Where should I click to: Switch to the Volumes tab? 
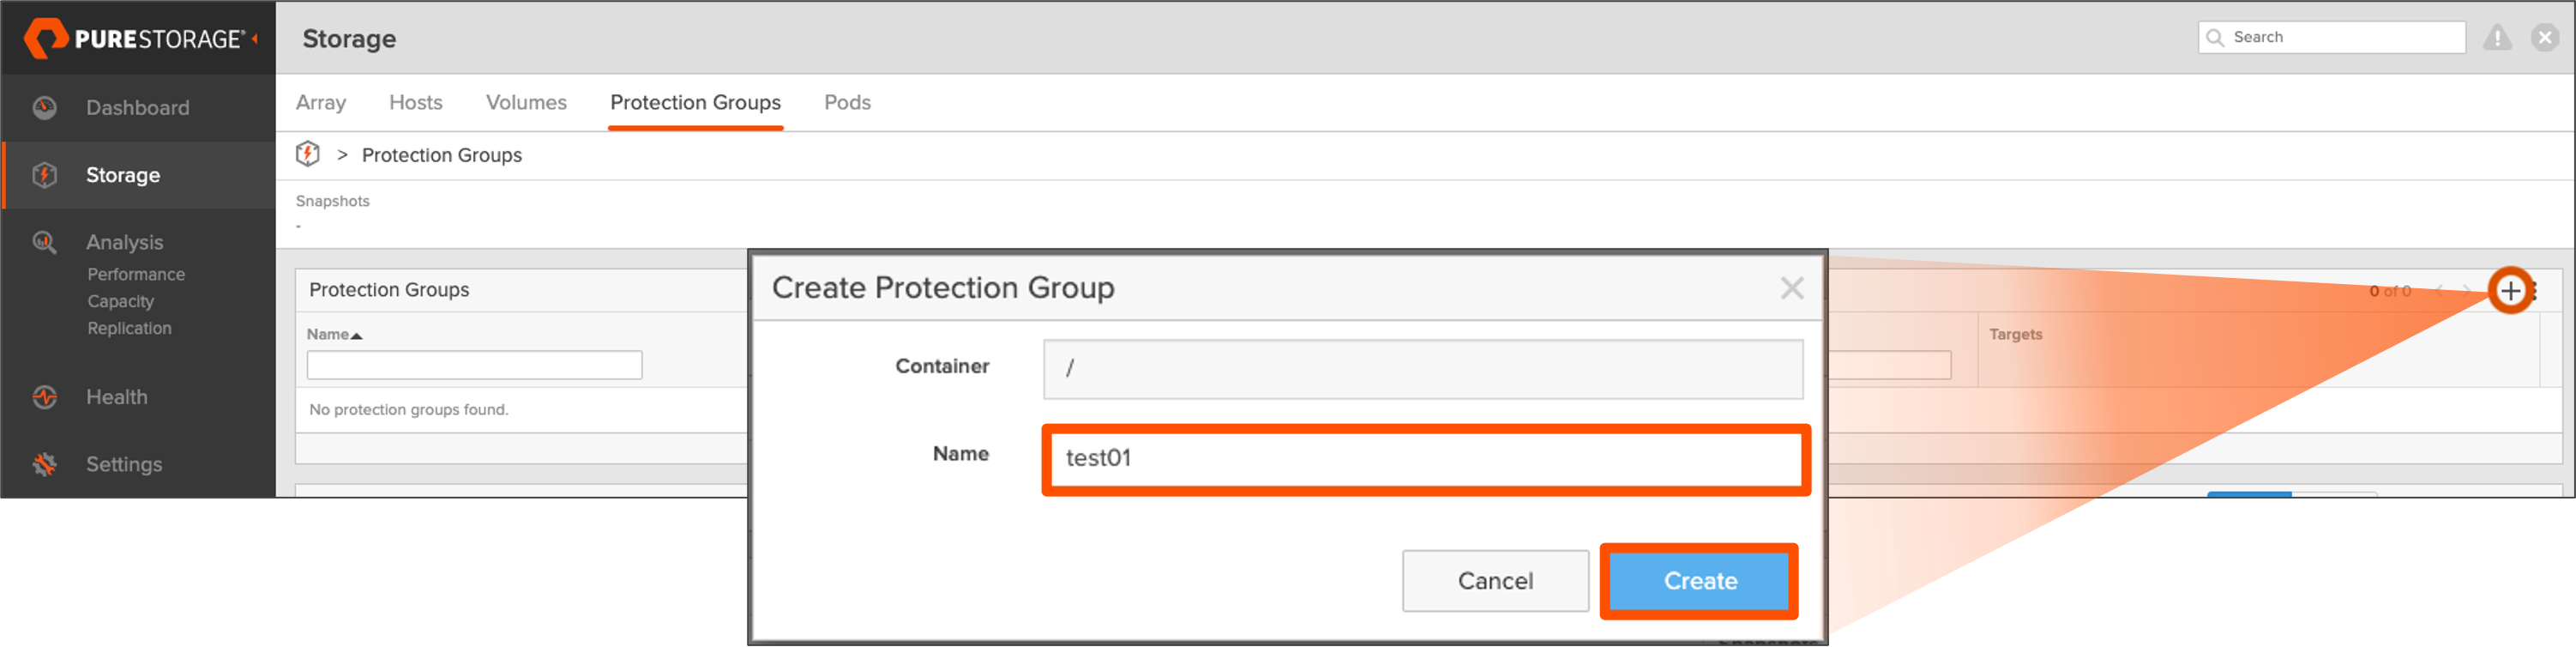(526, 103)
